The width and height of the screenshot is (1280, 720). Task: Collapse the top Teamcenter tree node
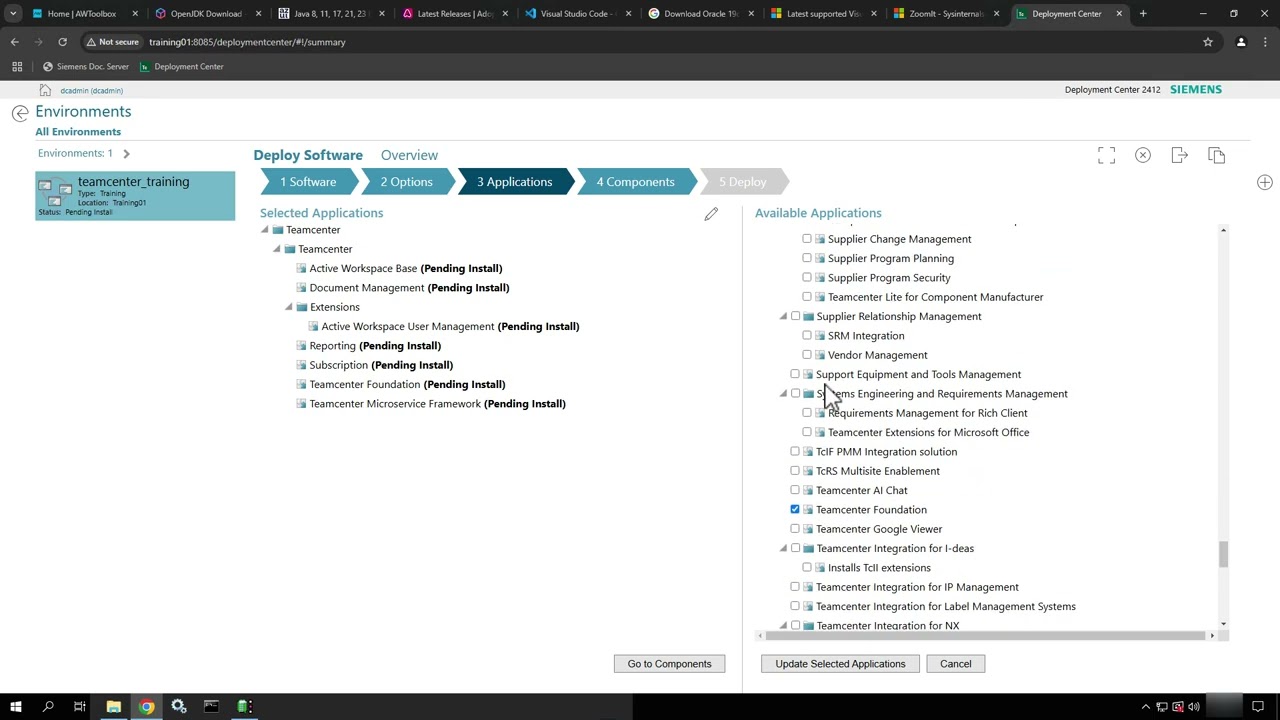click(265, 230)
